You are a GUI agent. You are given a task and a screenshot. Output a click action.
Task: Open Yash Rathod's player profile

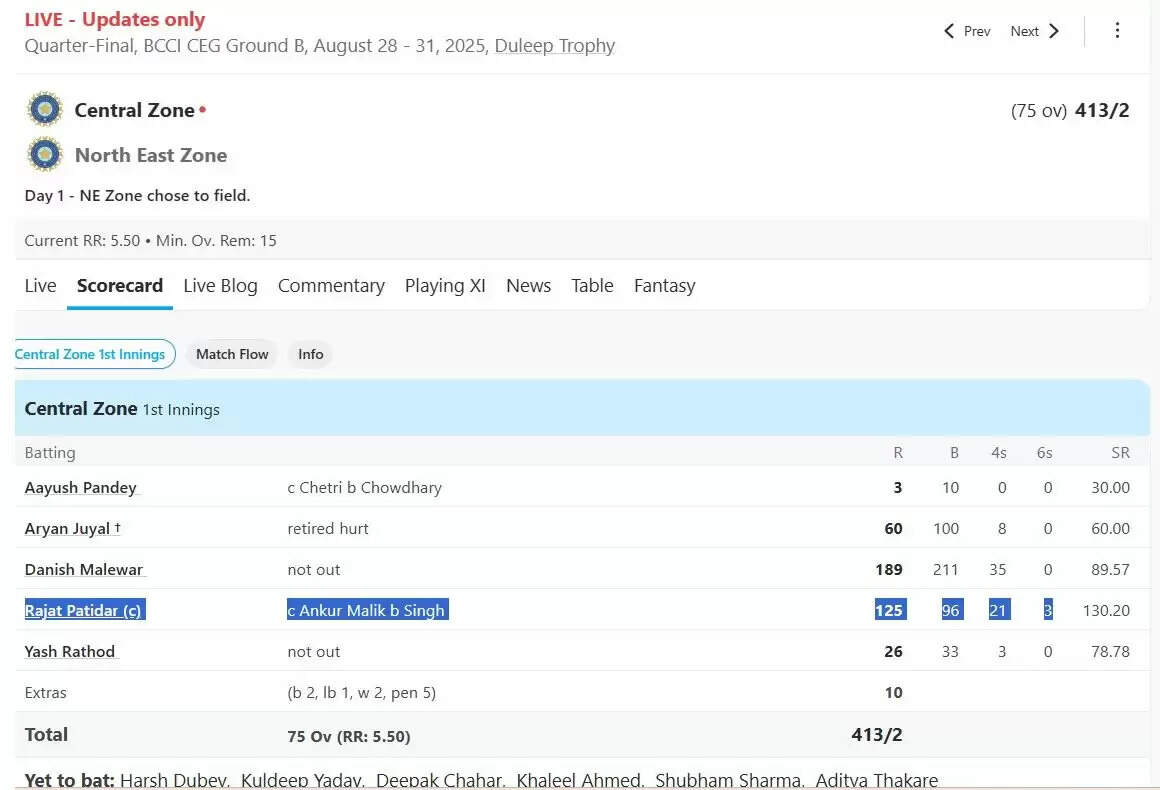(x=70, y=652)
